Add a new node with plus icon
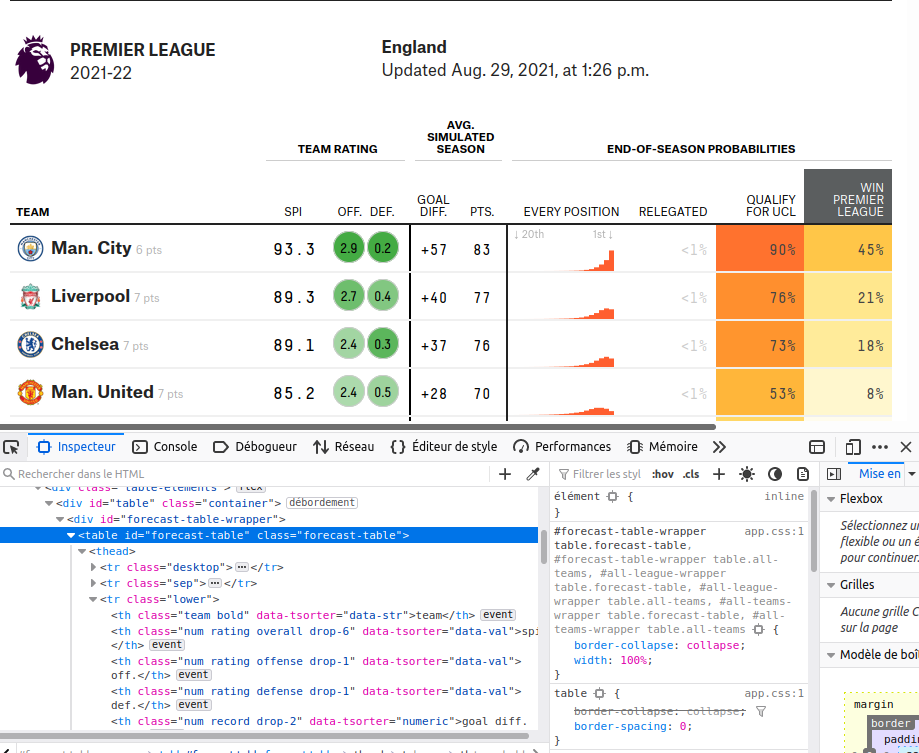This screenshot has width=919, height=753. point(505,474)
